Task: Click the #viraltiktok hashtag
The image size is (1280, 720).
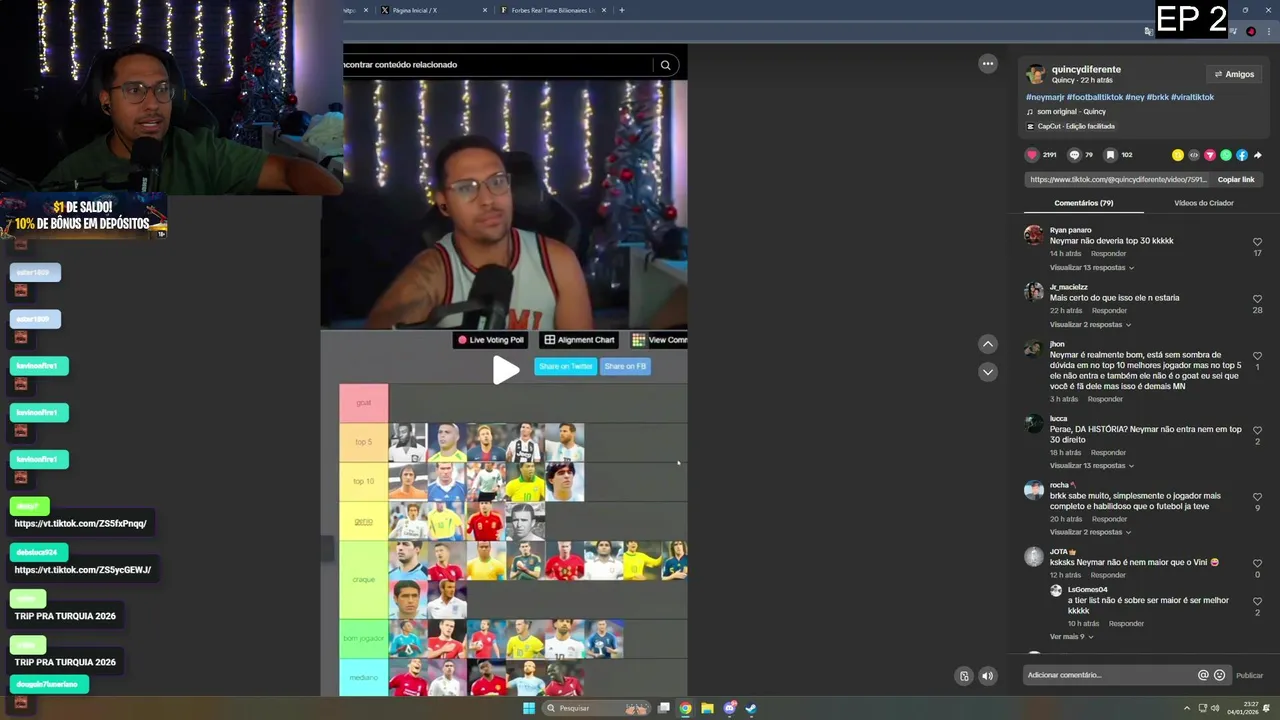Action: point(1192,97)
